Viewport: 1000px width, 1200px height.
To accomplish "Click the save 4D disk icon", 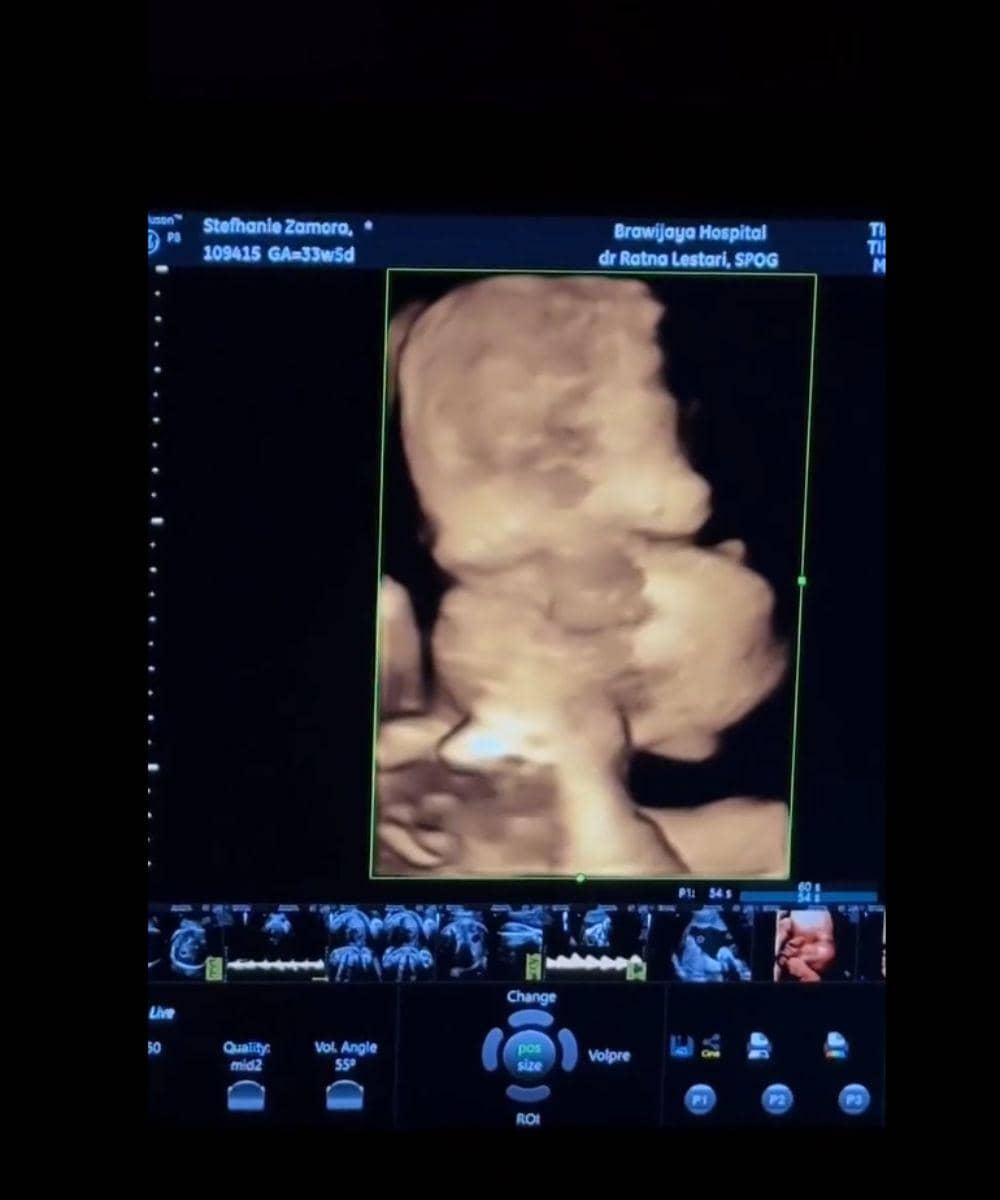I will pos(681,1046).
